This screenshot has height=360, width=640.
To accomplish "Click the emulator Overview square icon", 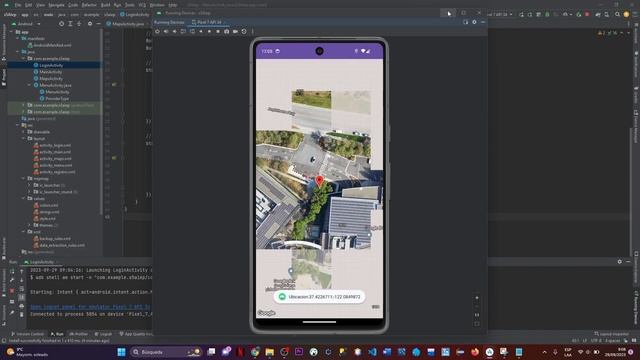I will coord(218,31).
